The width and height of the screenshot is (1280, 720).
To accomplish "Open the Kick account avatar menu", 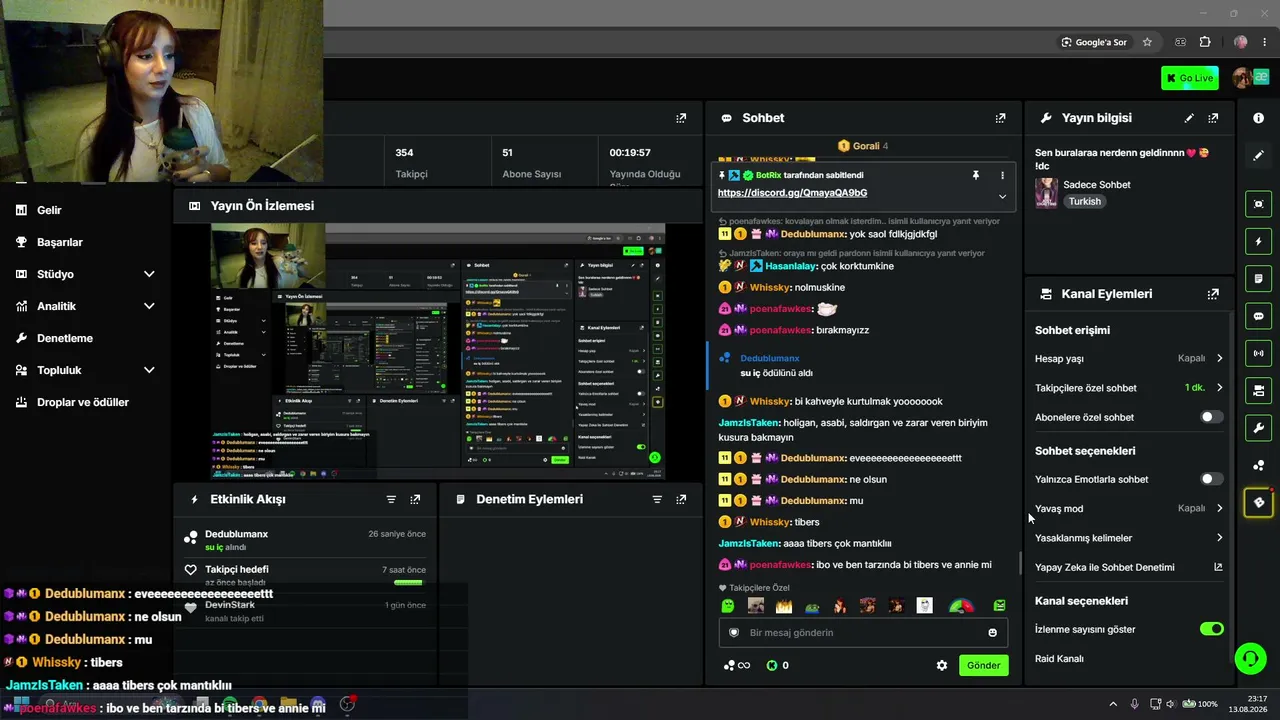I will pyautogui.click(x=1243, y=78).
